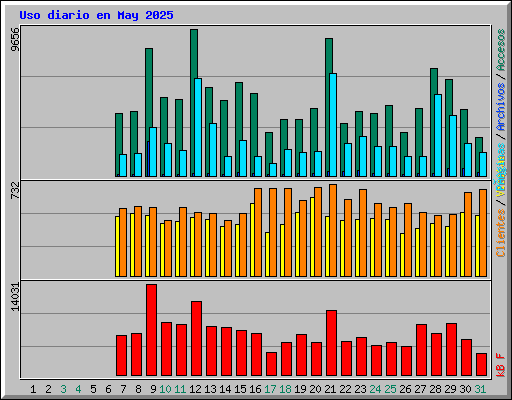Click the day 1 label on the axis
This screenshot has height=400, width=512.
click(33, 389)
